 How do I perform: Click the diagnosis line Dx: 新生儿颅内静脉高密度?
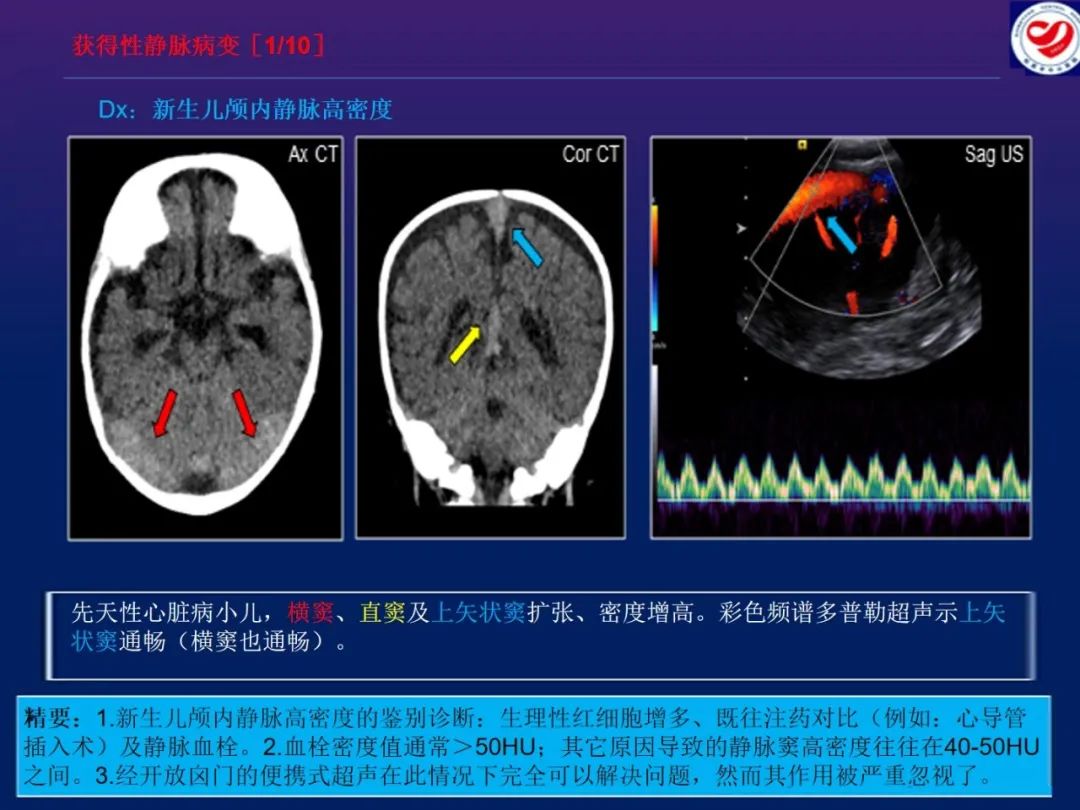245,110
